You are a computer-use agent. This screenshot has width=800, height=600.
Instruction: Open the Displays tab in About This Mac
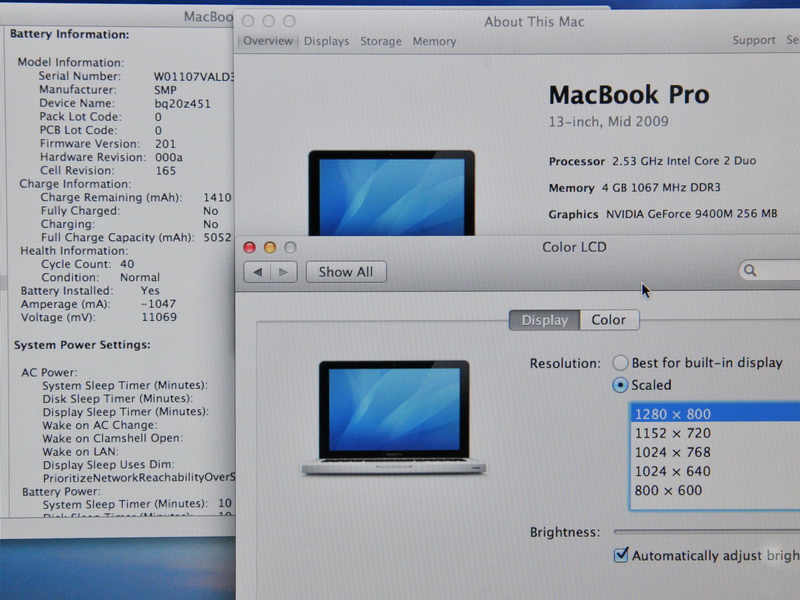click(x=326, y=41)
